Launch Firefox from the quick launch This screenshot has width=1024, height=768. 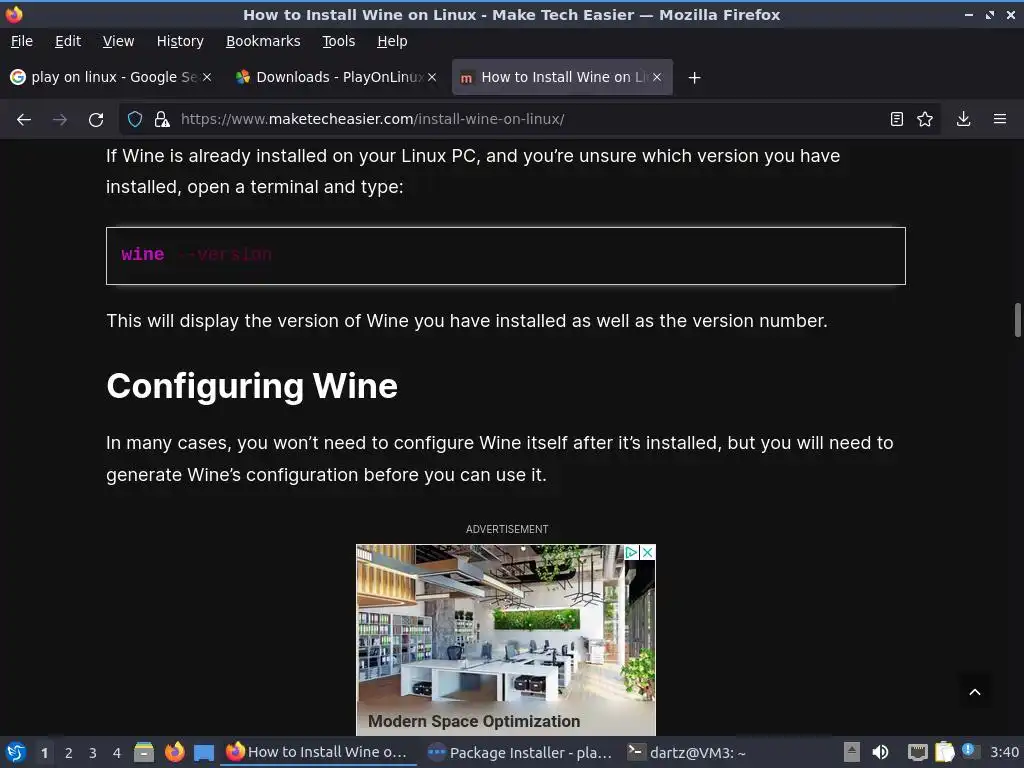click(174, 752)
